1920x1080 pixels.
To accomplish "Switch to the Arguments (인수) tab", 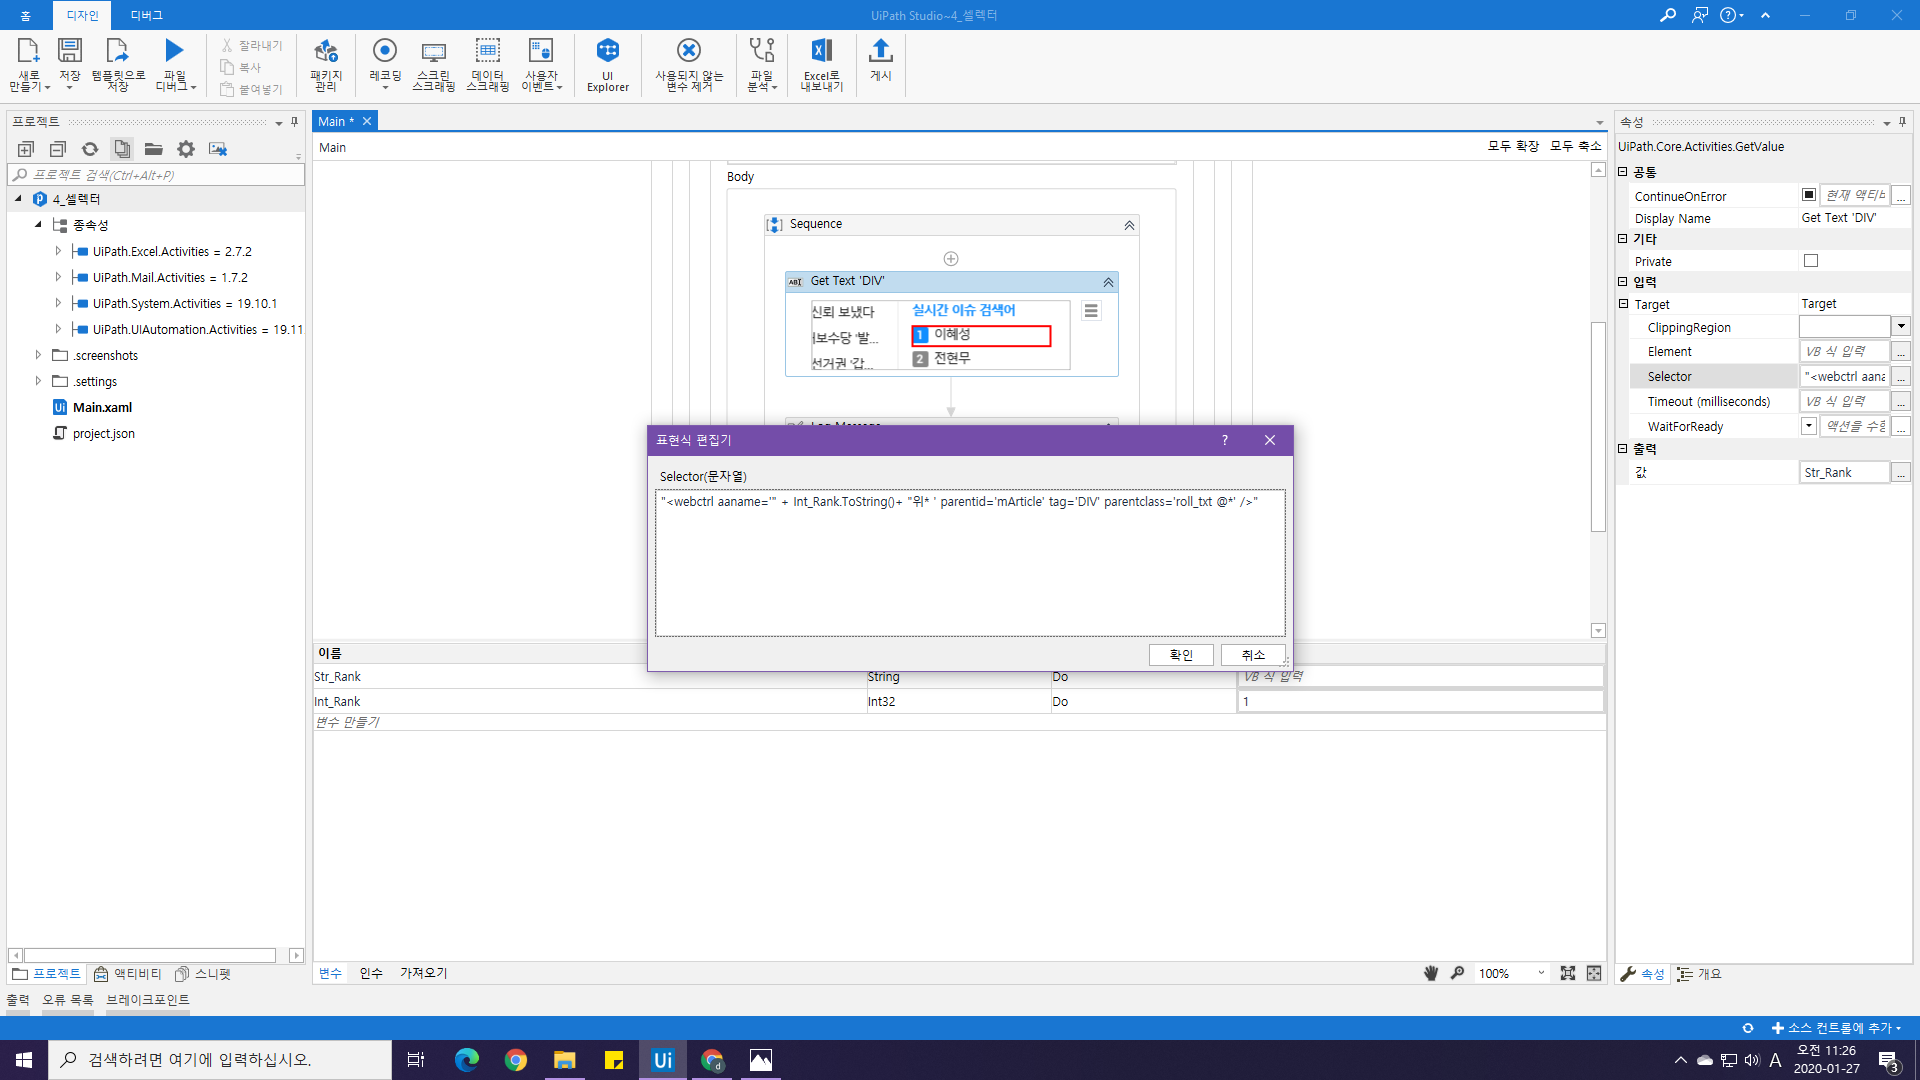I will coord(371,973).
